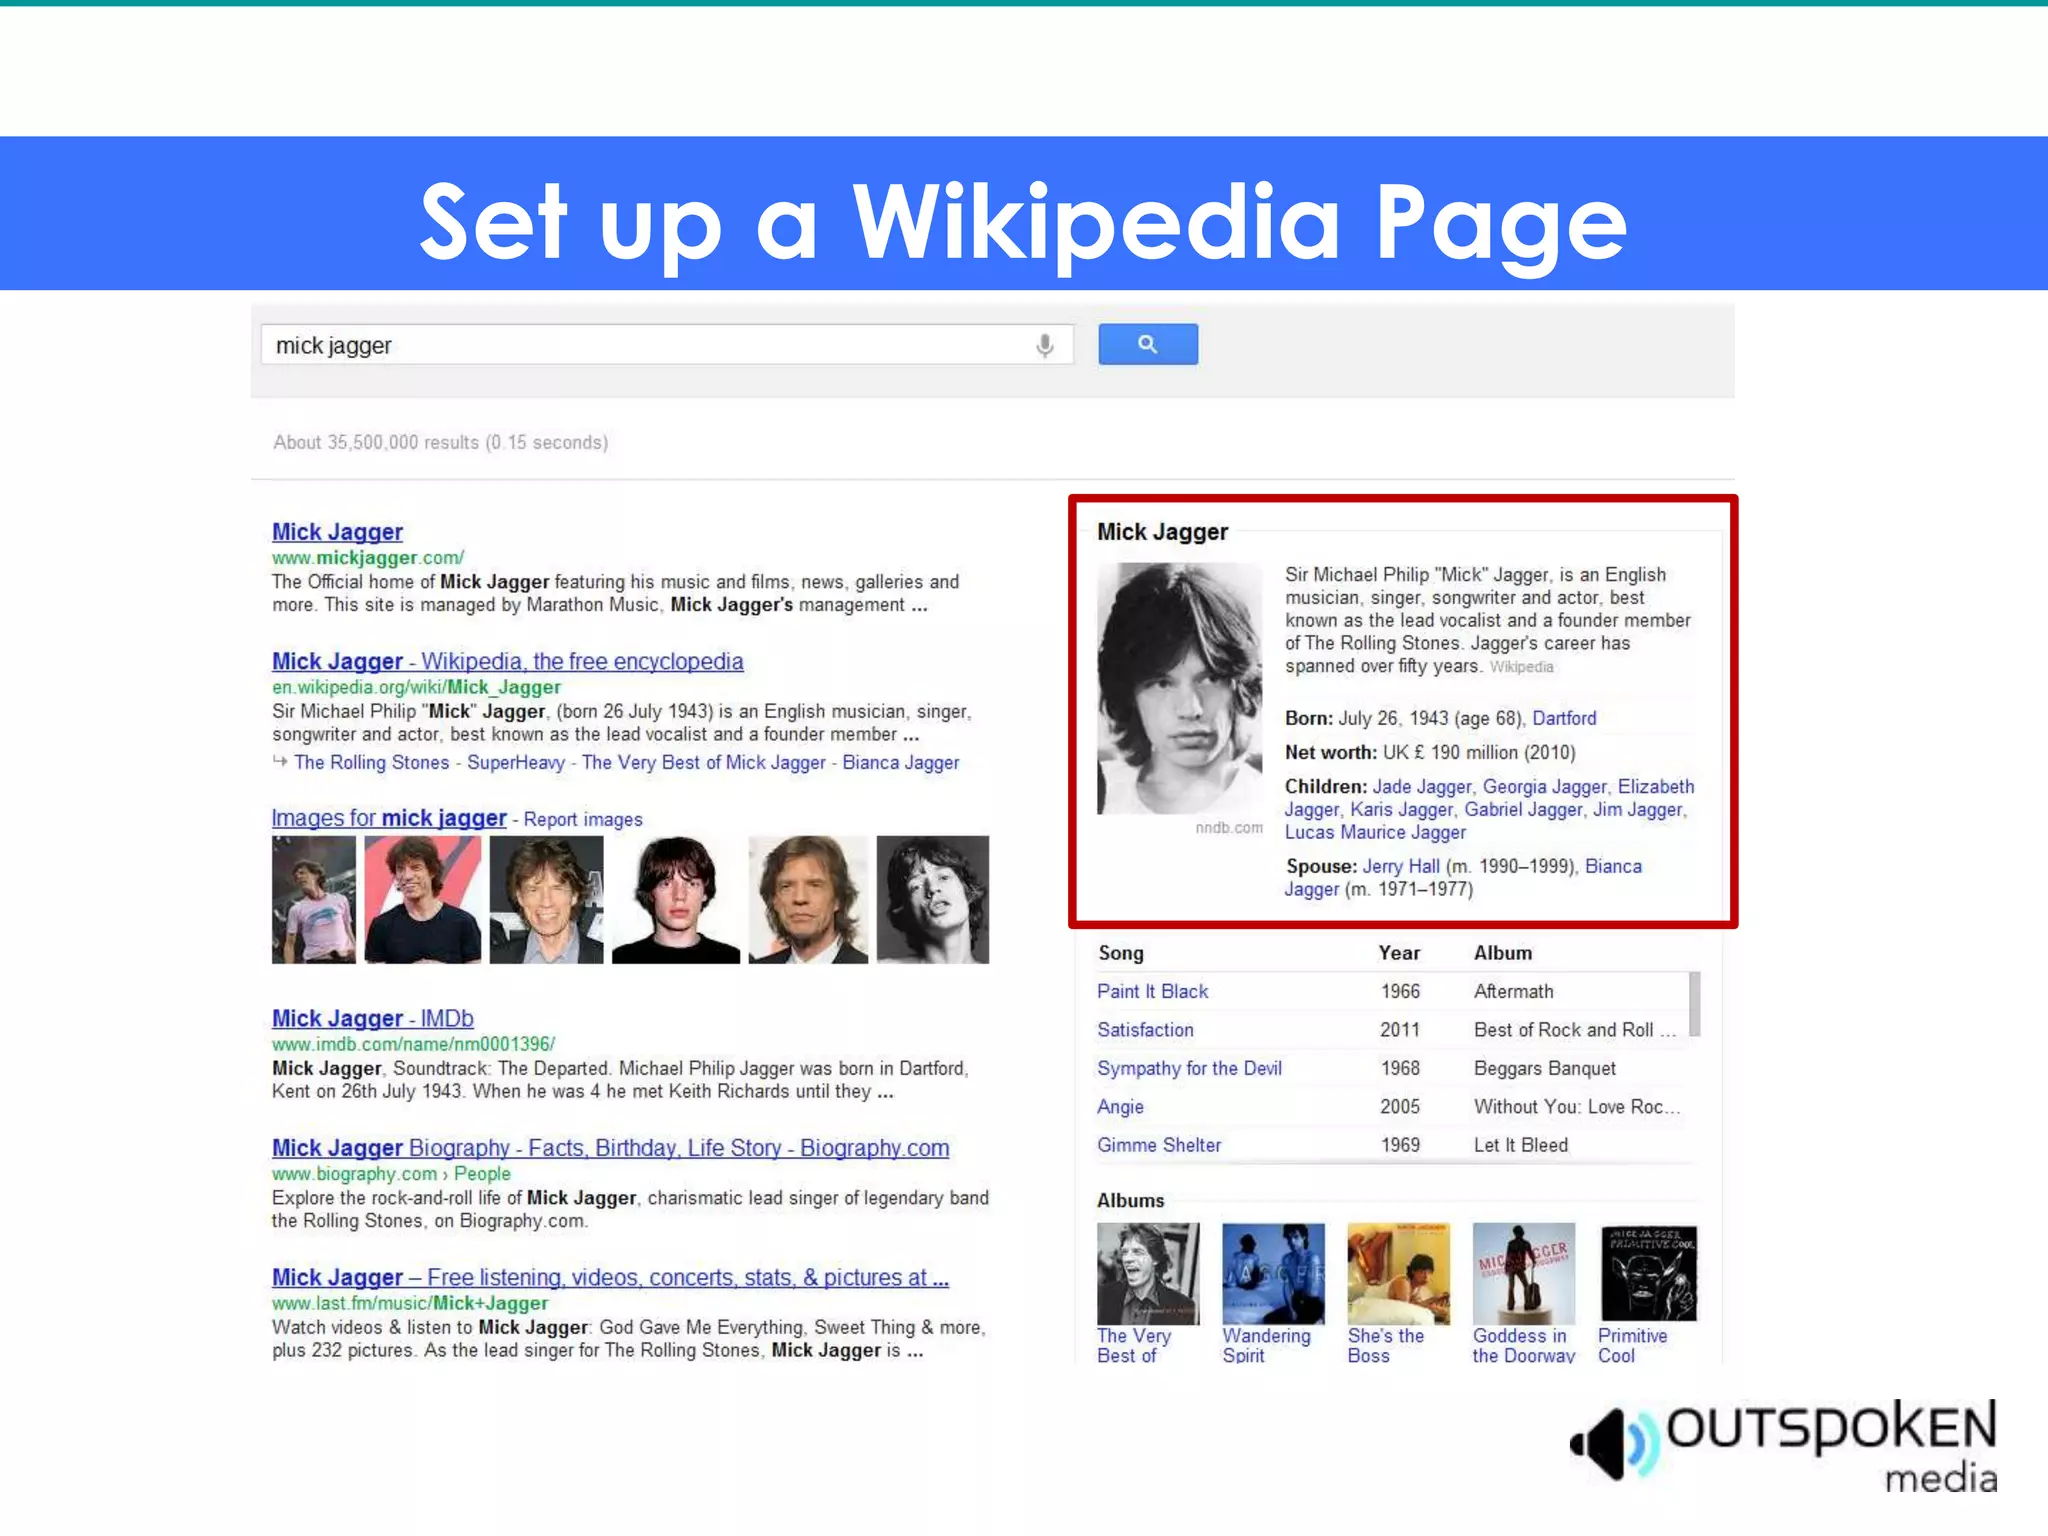Viewport: 2048px width, 1536px height.
Task: Follow The Rolling Stones sitelink
Action: click(x=372, y=762)
